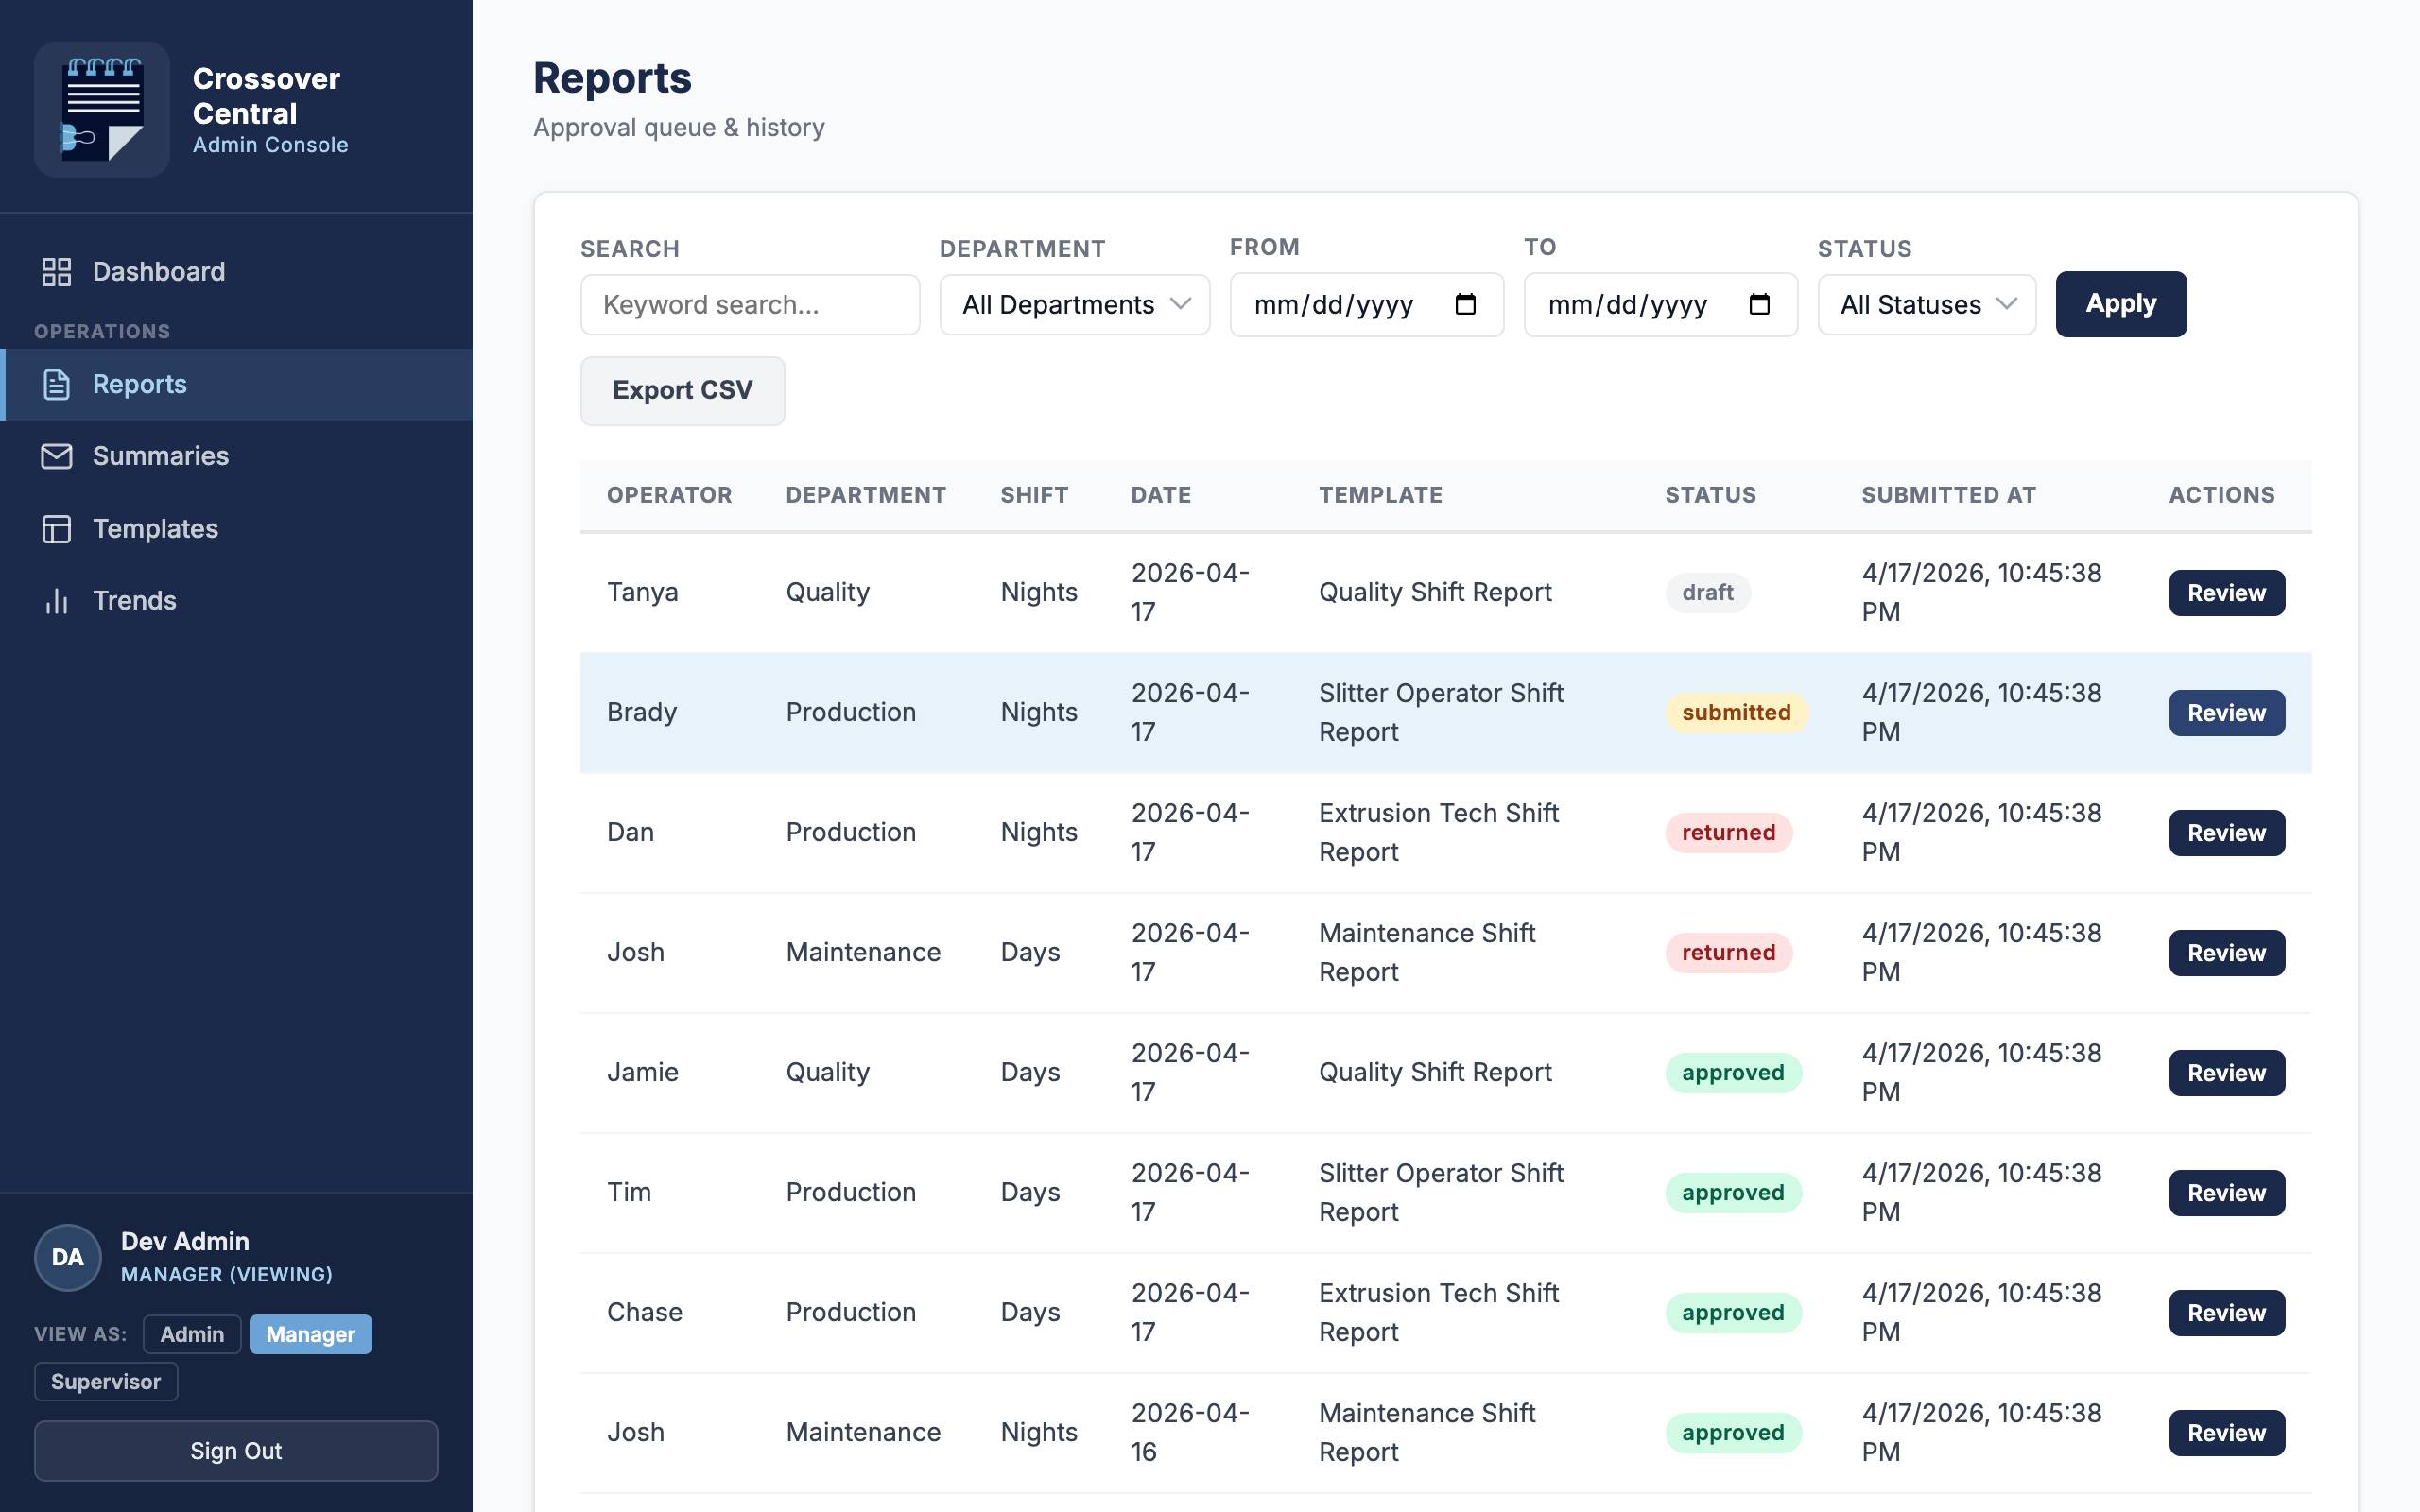Image resolution: width=2420 pixels, height=1512 pixels.
Task: Click the Reports document icon
Action: (x=57, y=384)
